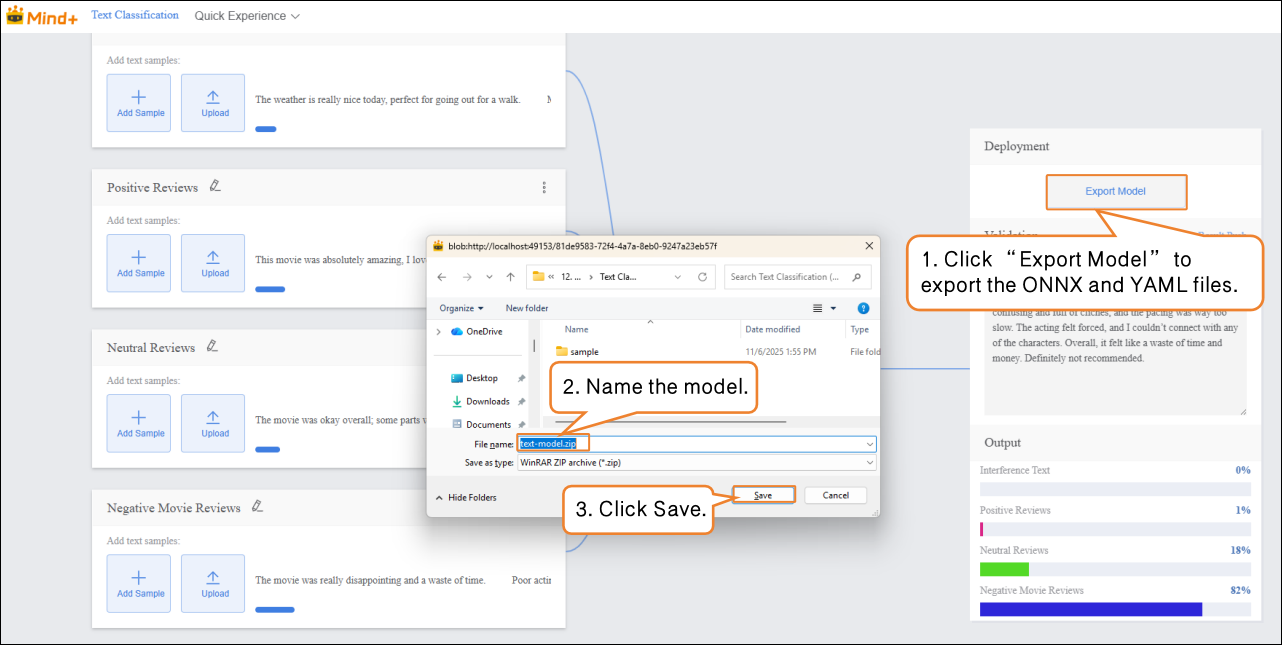Click Upload in the Neutral Reviews card

213,423
